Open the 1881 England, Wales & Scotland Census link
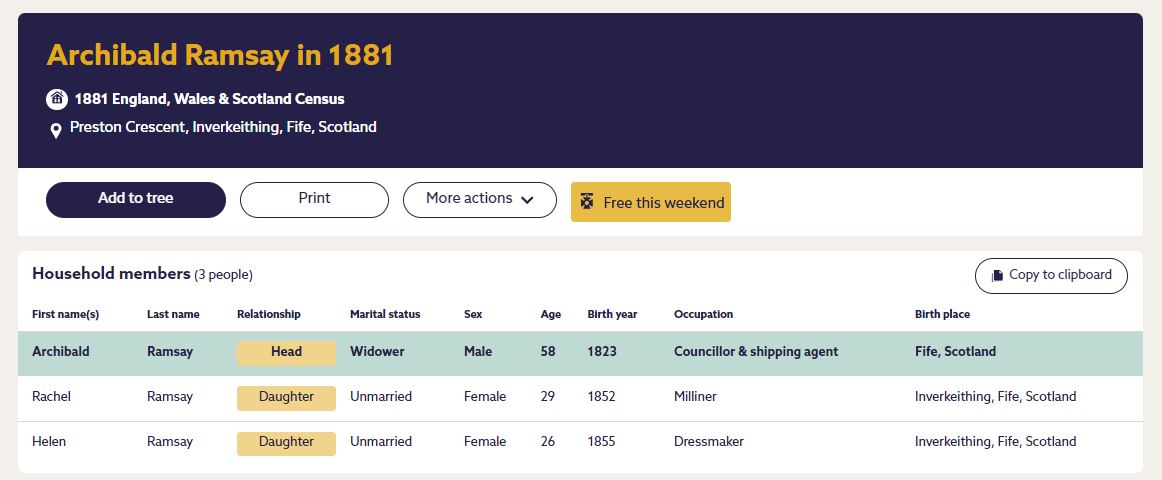1162x480 pixels. [209, 99]
